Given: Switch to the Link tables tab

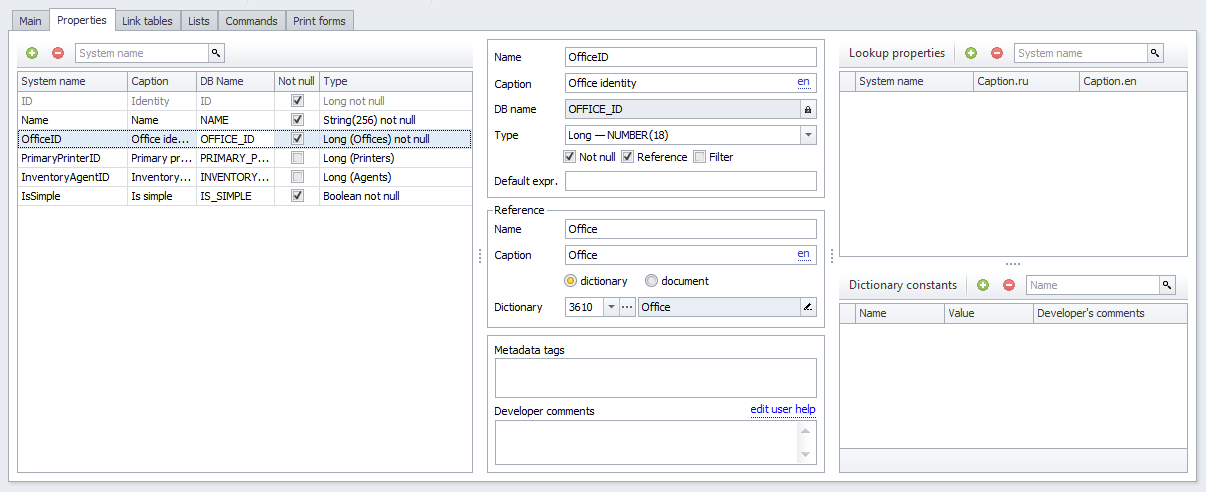Looking at the screenshot, I should 147,21.
